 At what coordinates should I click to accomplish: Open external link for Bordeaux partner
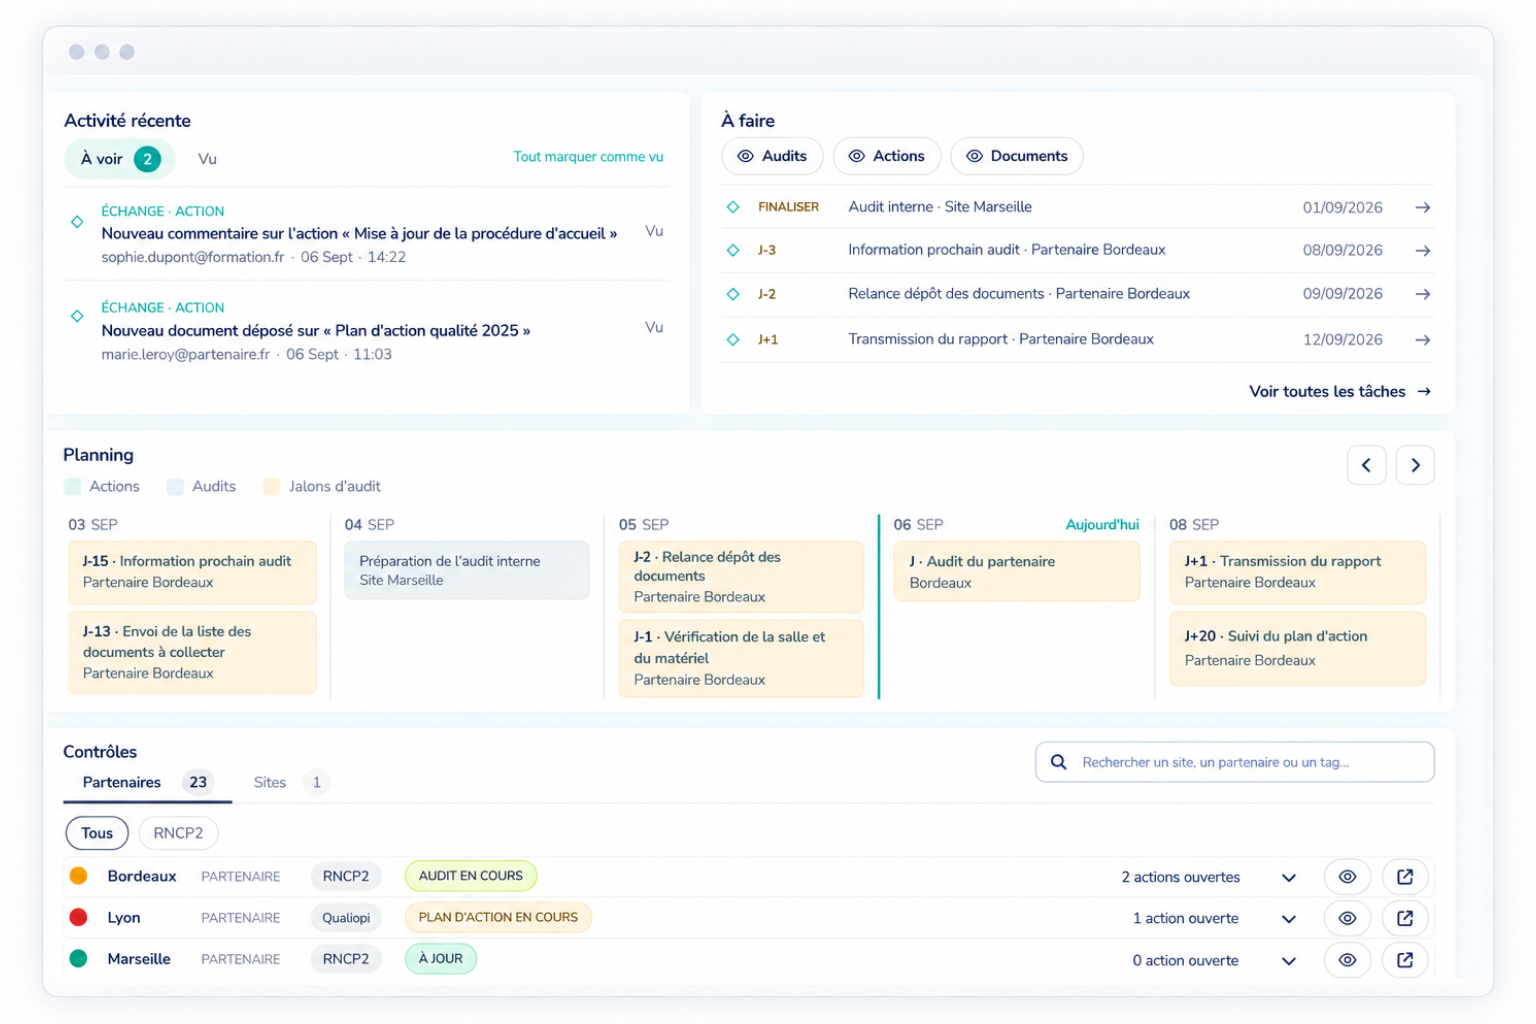click(x=1404, y=877)
